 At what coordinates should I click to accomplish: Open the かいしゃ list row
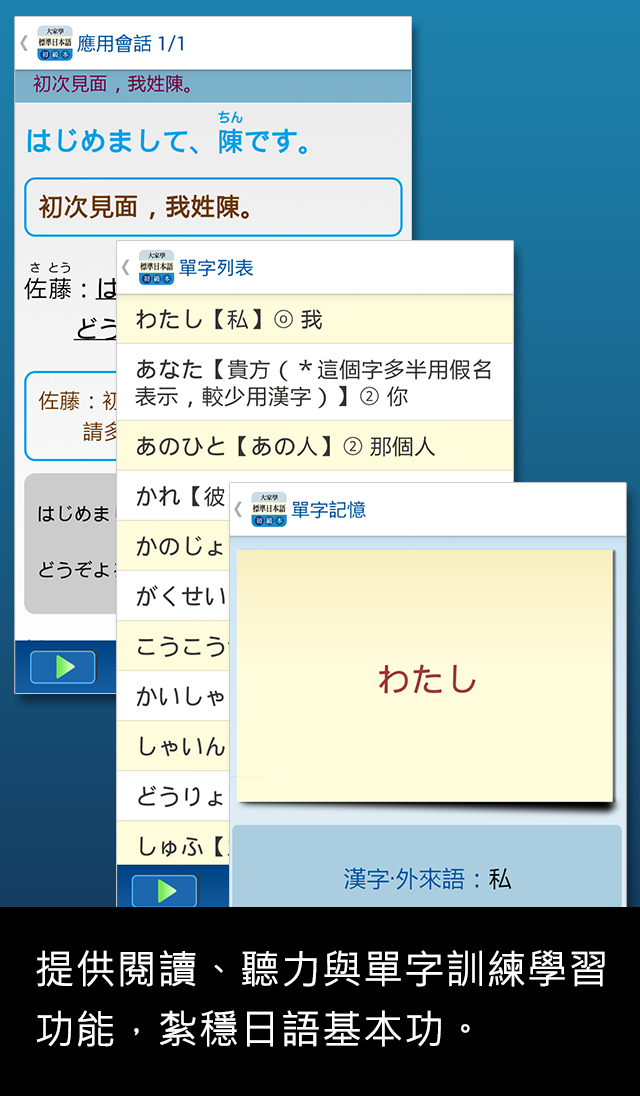pyautogui.click(x=173, y=696)
